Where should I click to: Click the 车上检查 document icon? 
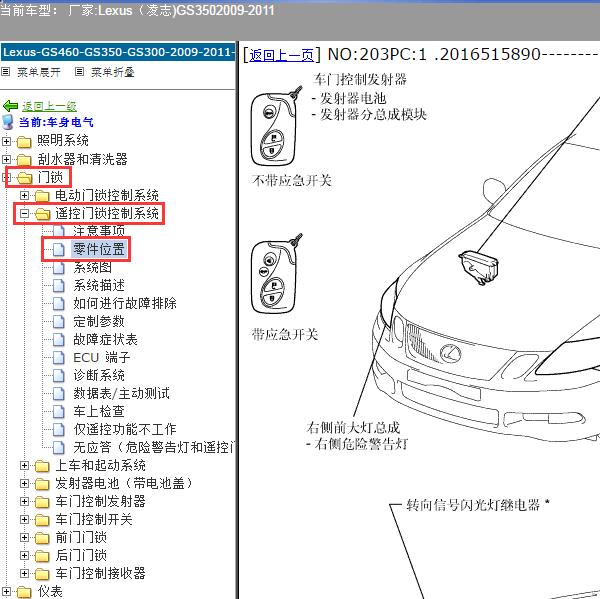[59, 411]
